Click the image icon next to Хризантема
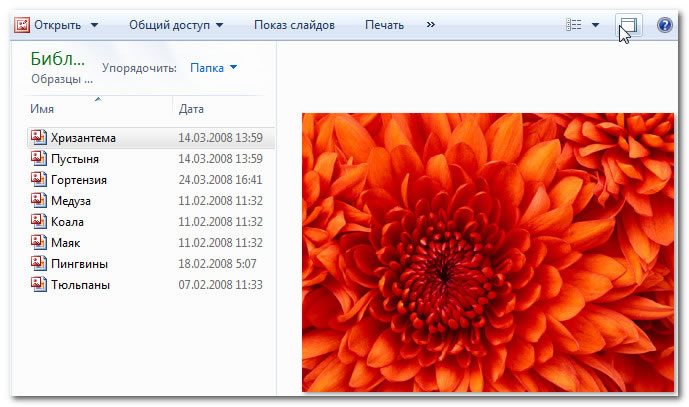 38,138
